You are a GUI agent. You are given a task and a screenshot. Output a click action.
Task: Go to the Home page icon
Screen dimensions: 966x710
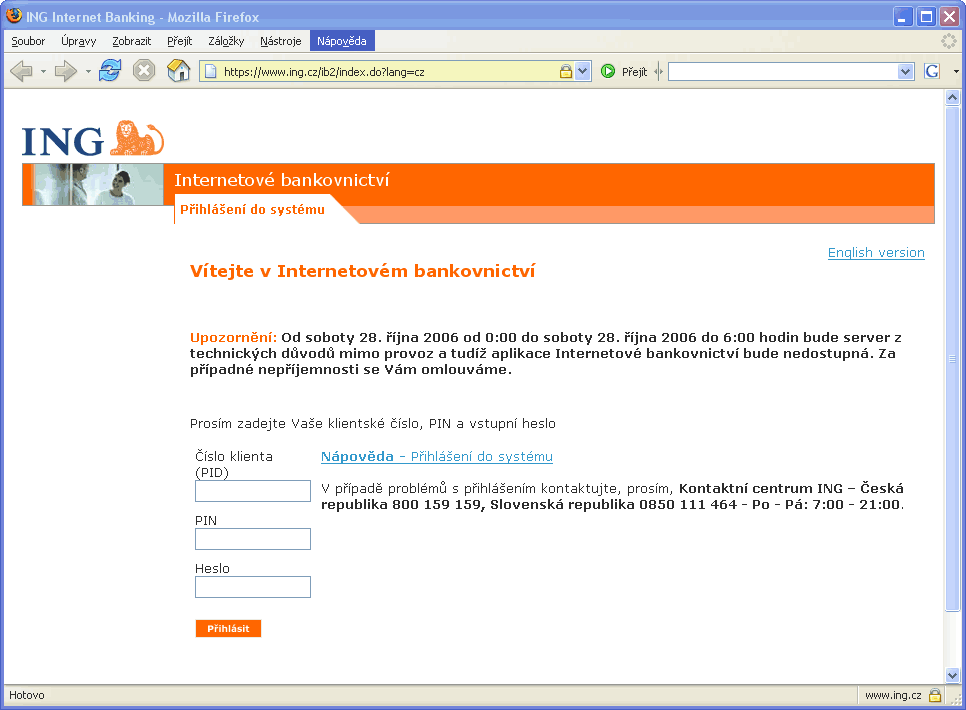[x=179, y=71]
